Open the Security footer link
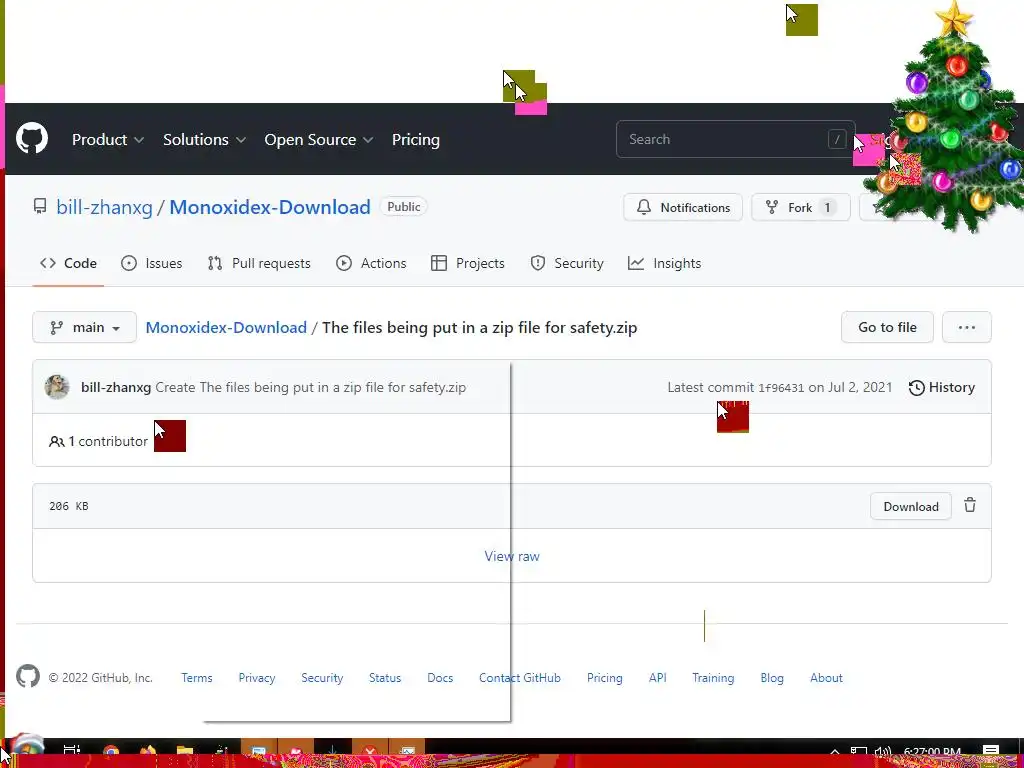The width and height of the screenshot is (1024, 768). point(322,678)
